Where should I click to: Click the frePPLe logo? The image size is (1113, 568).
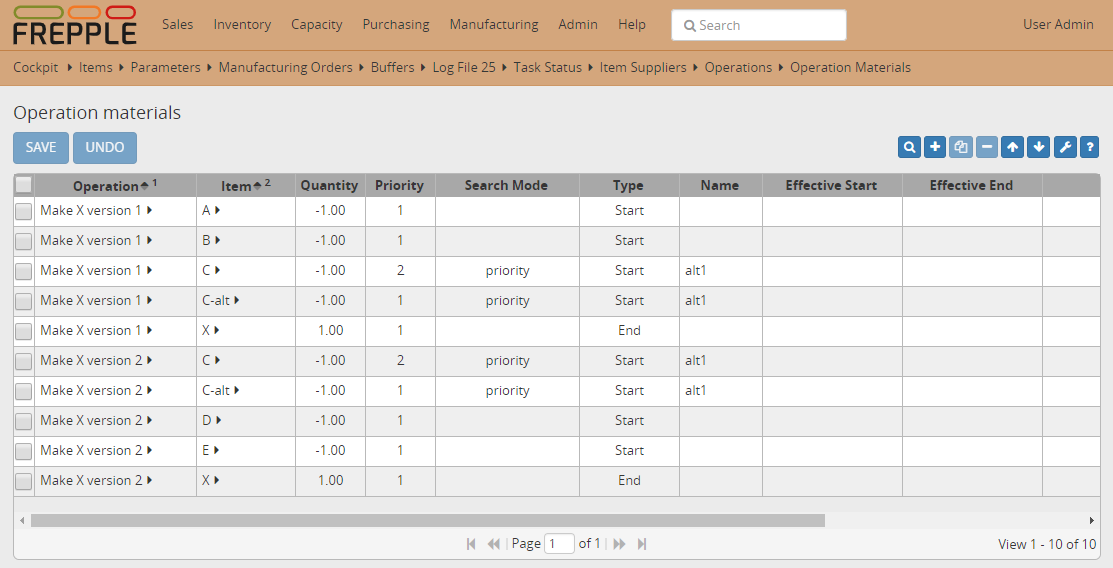pos(75,26)
